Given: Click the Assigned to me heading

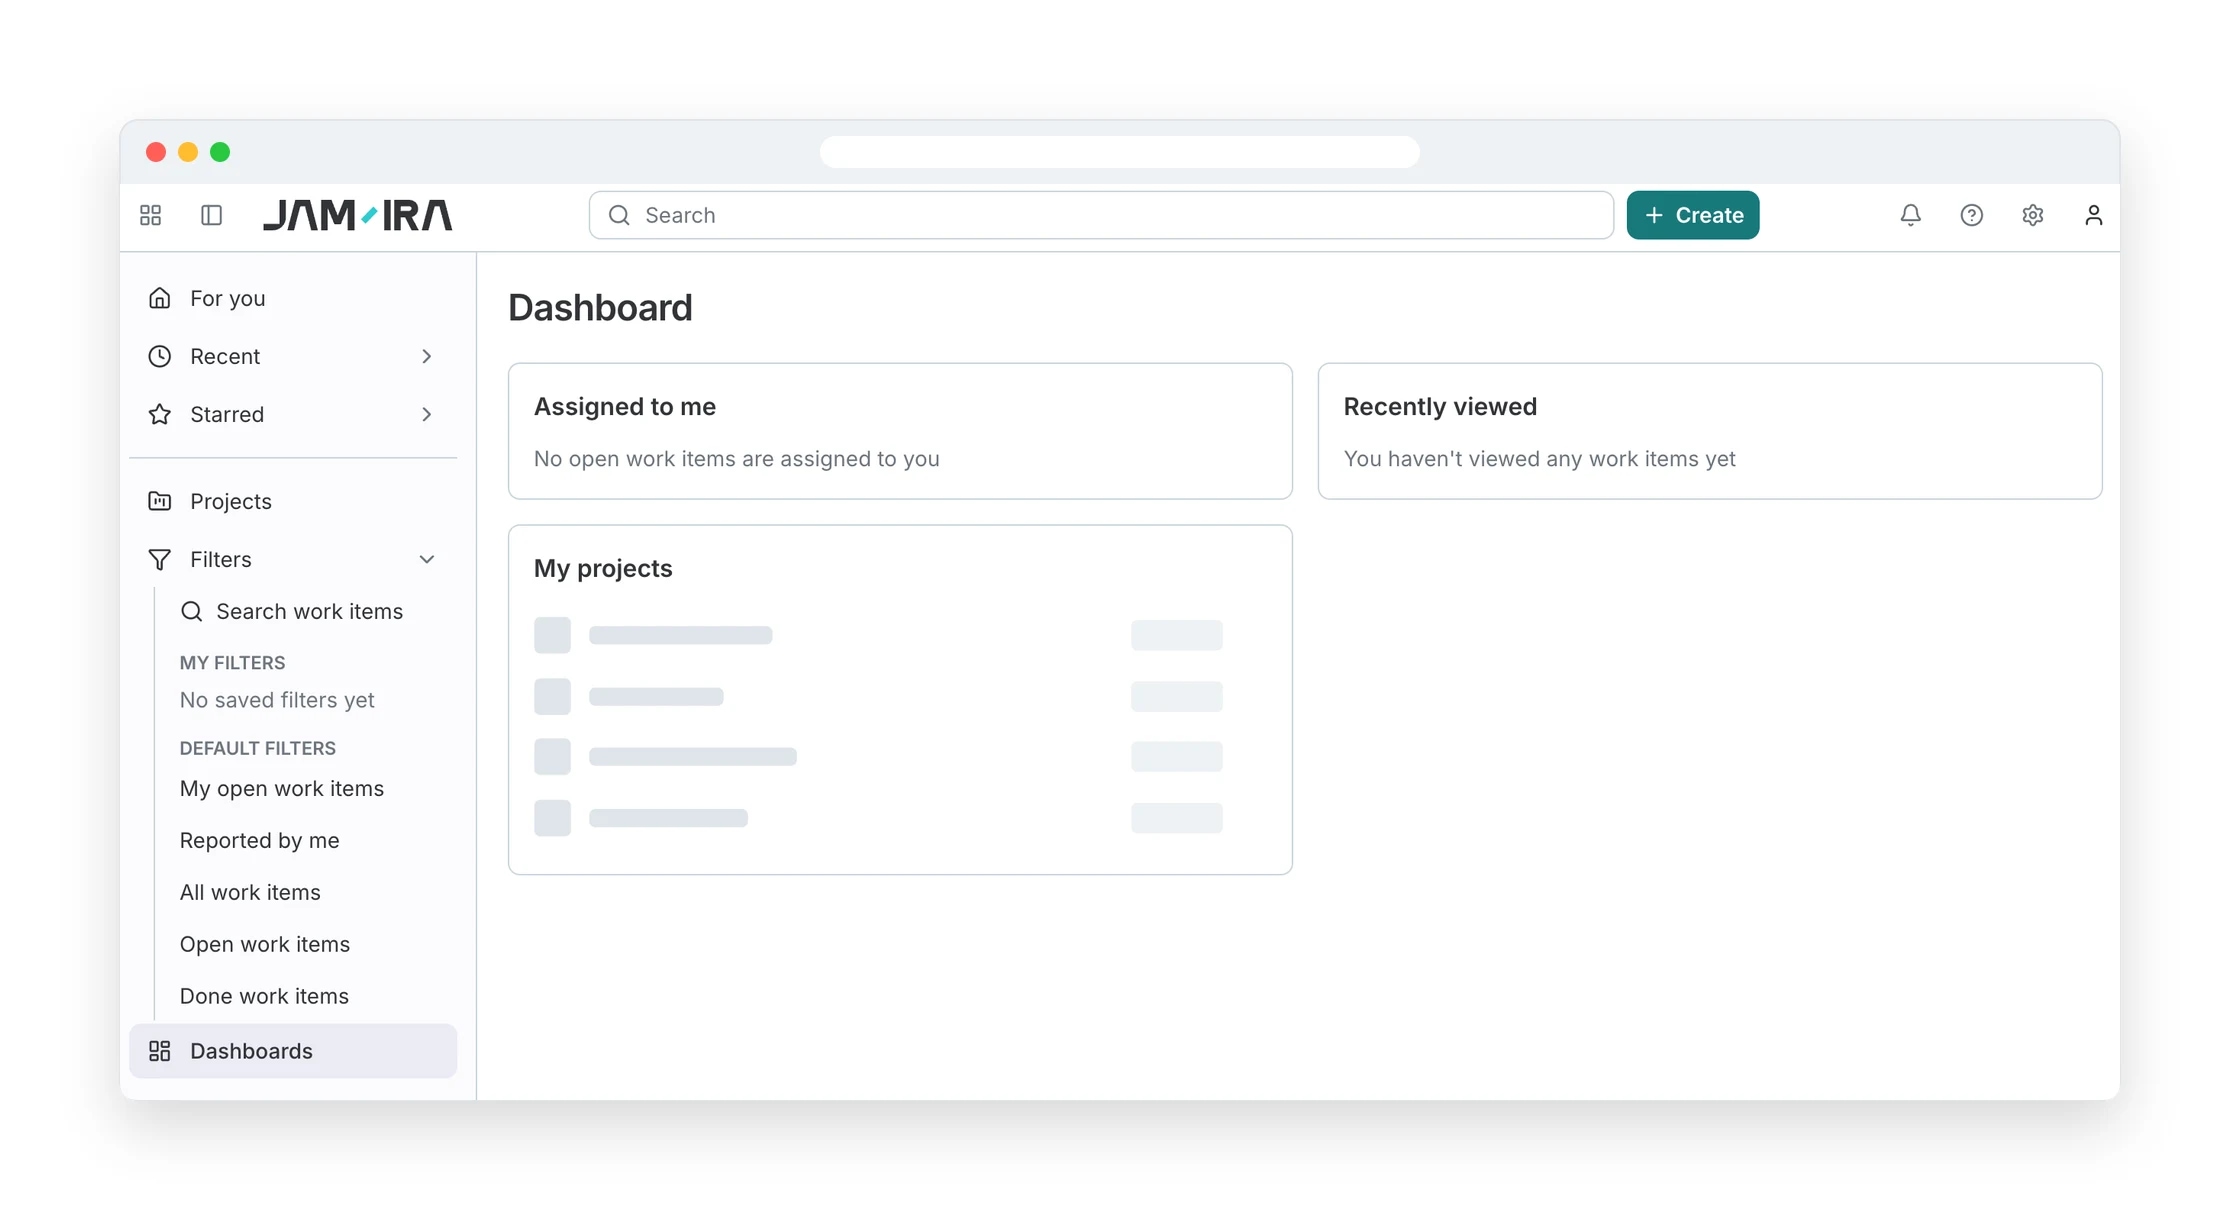Looking at the screenshot, I should point(624,407).
